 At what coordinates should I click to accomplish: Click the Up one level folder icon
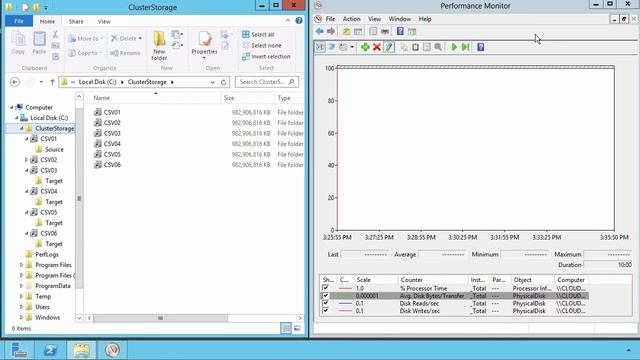click(346, 31)
